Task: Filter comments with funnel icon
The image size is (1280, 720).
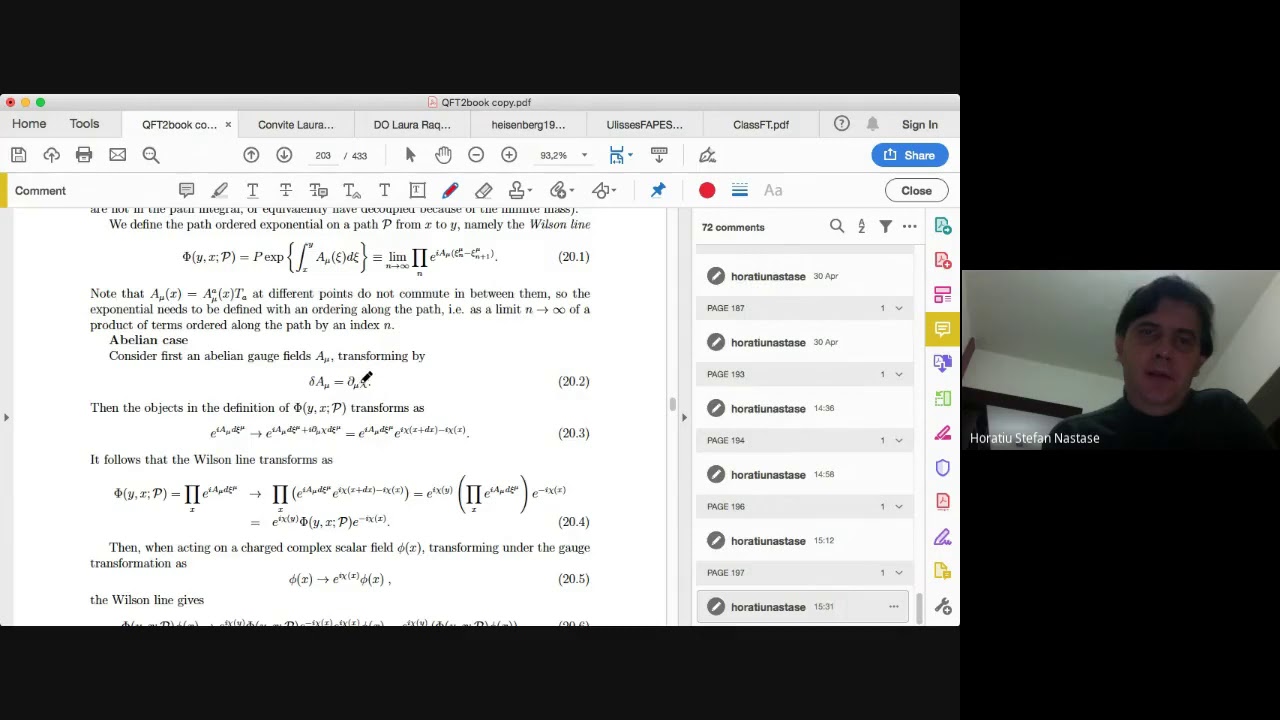Action: pos(885,227)
